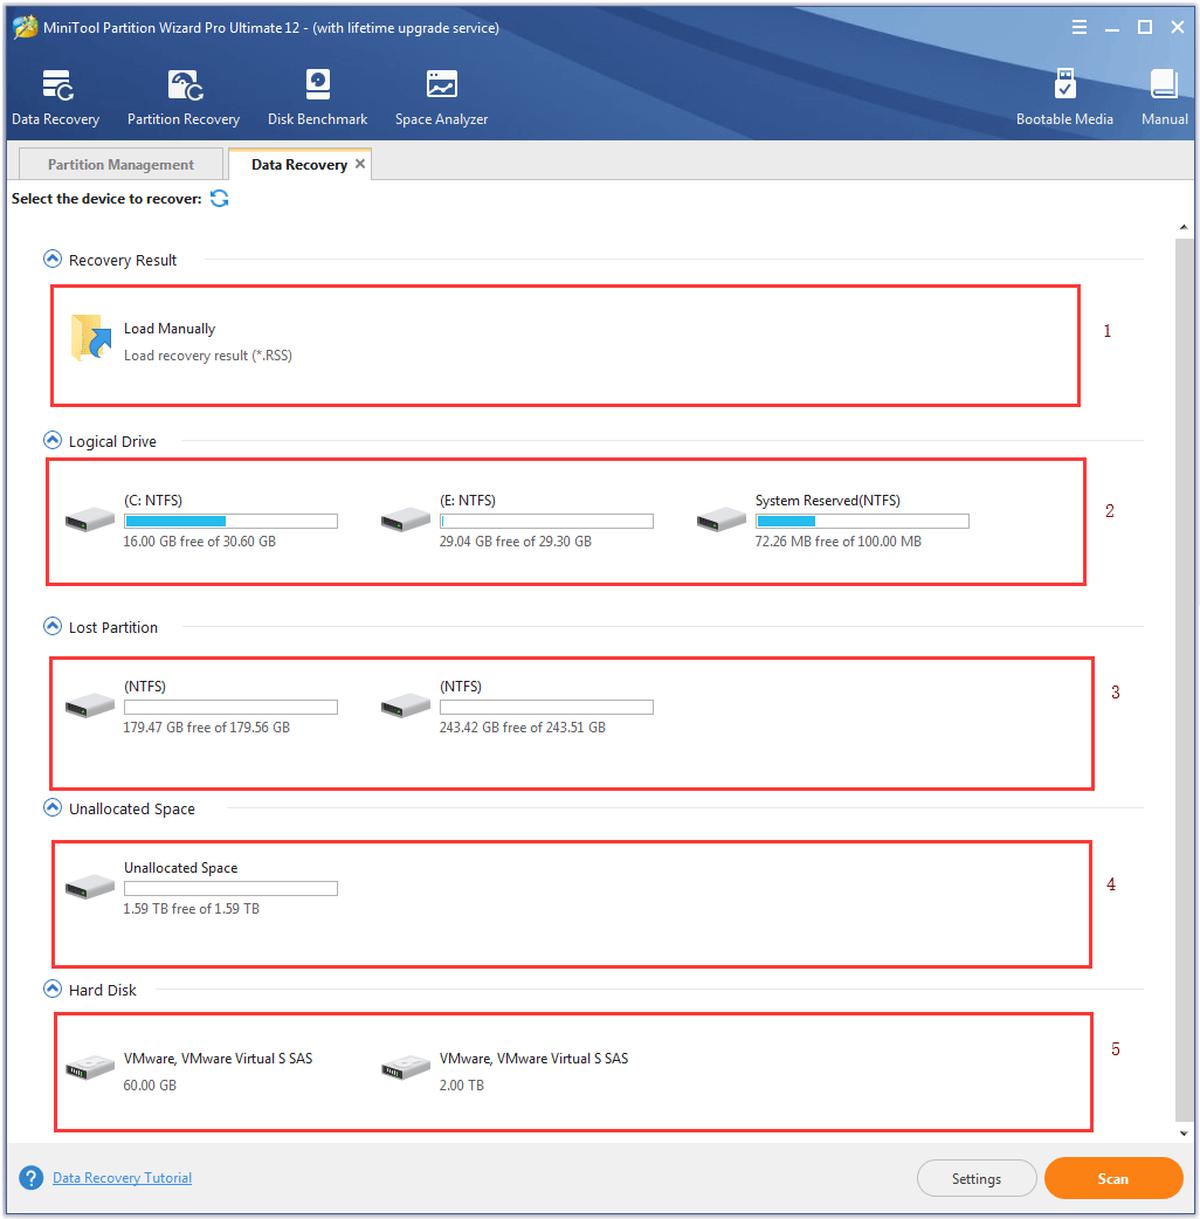This screenshot has width=1200, height=1219.
Task: Collapse the Lost Partition section
Action: pos(53,626)
